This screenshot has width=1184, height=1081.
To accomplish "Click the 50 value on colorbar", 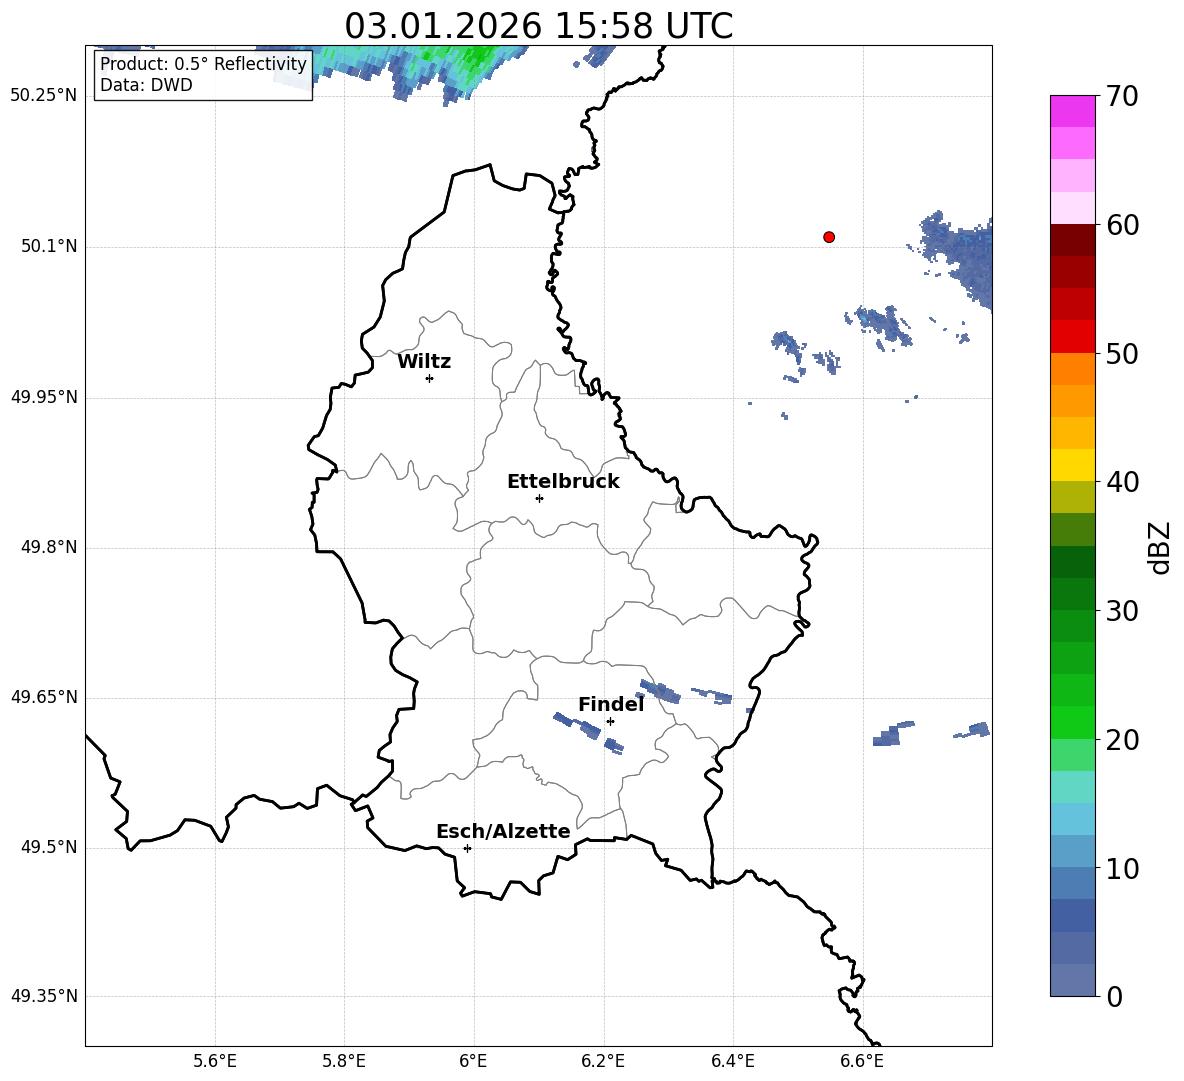I will coord(1121,353).
